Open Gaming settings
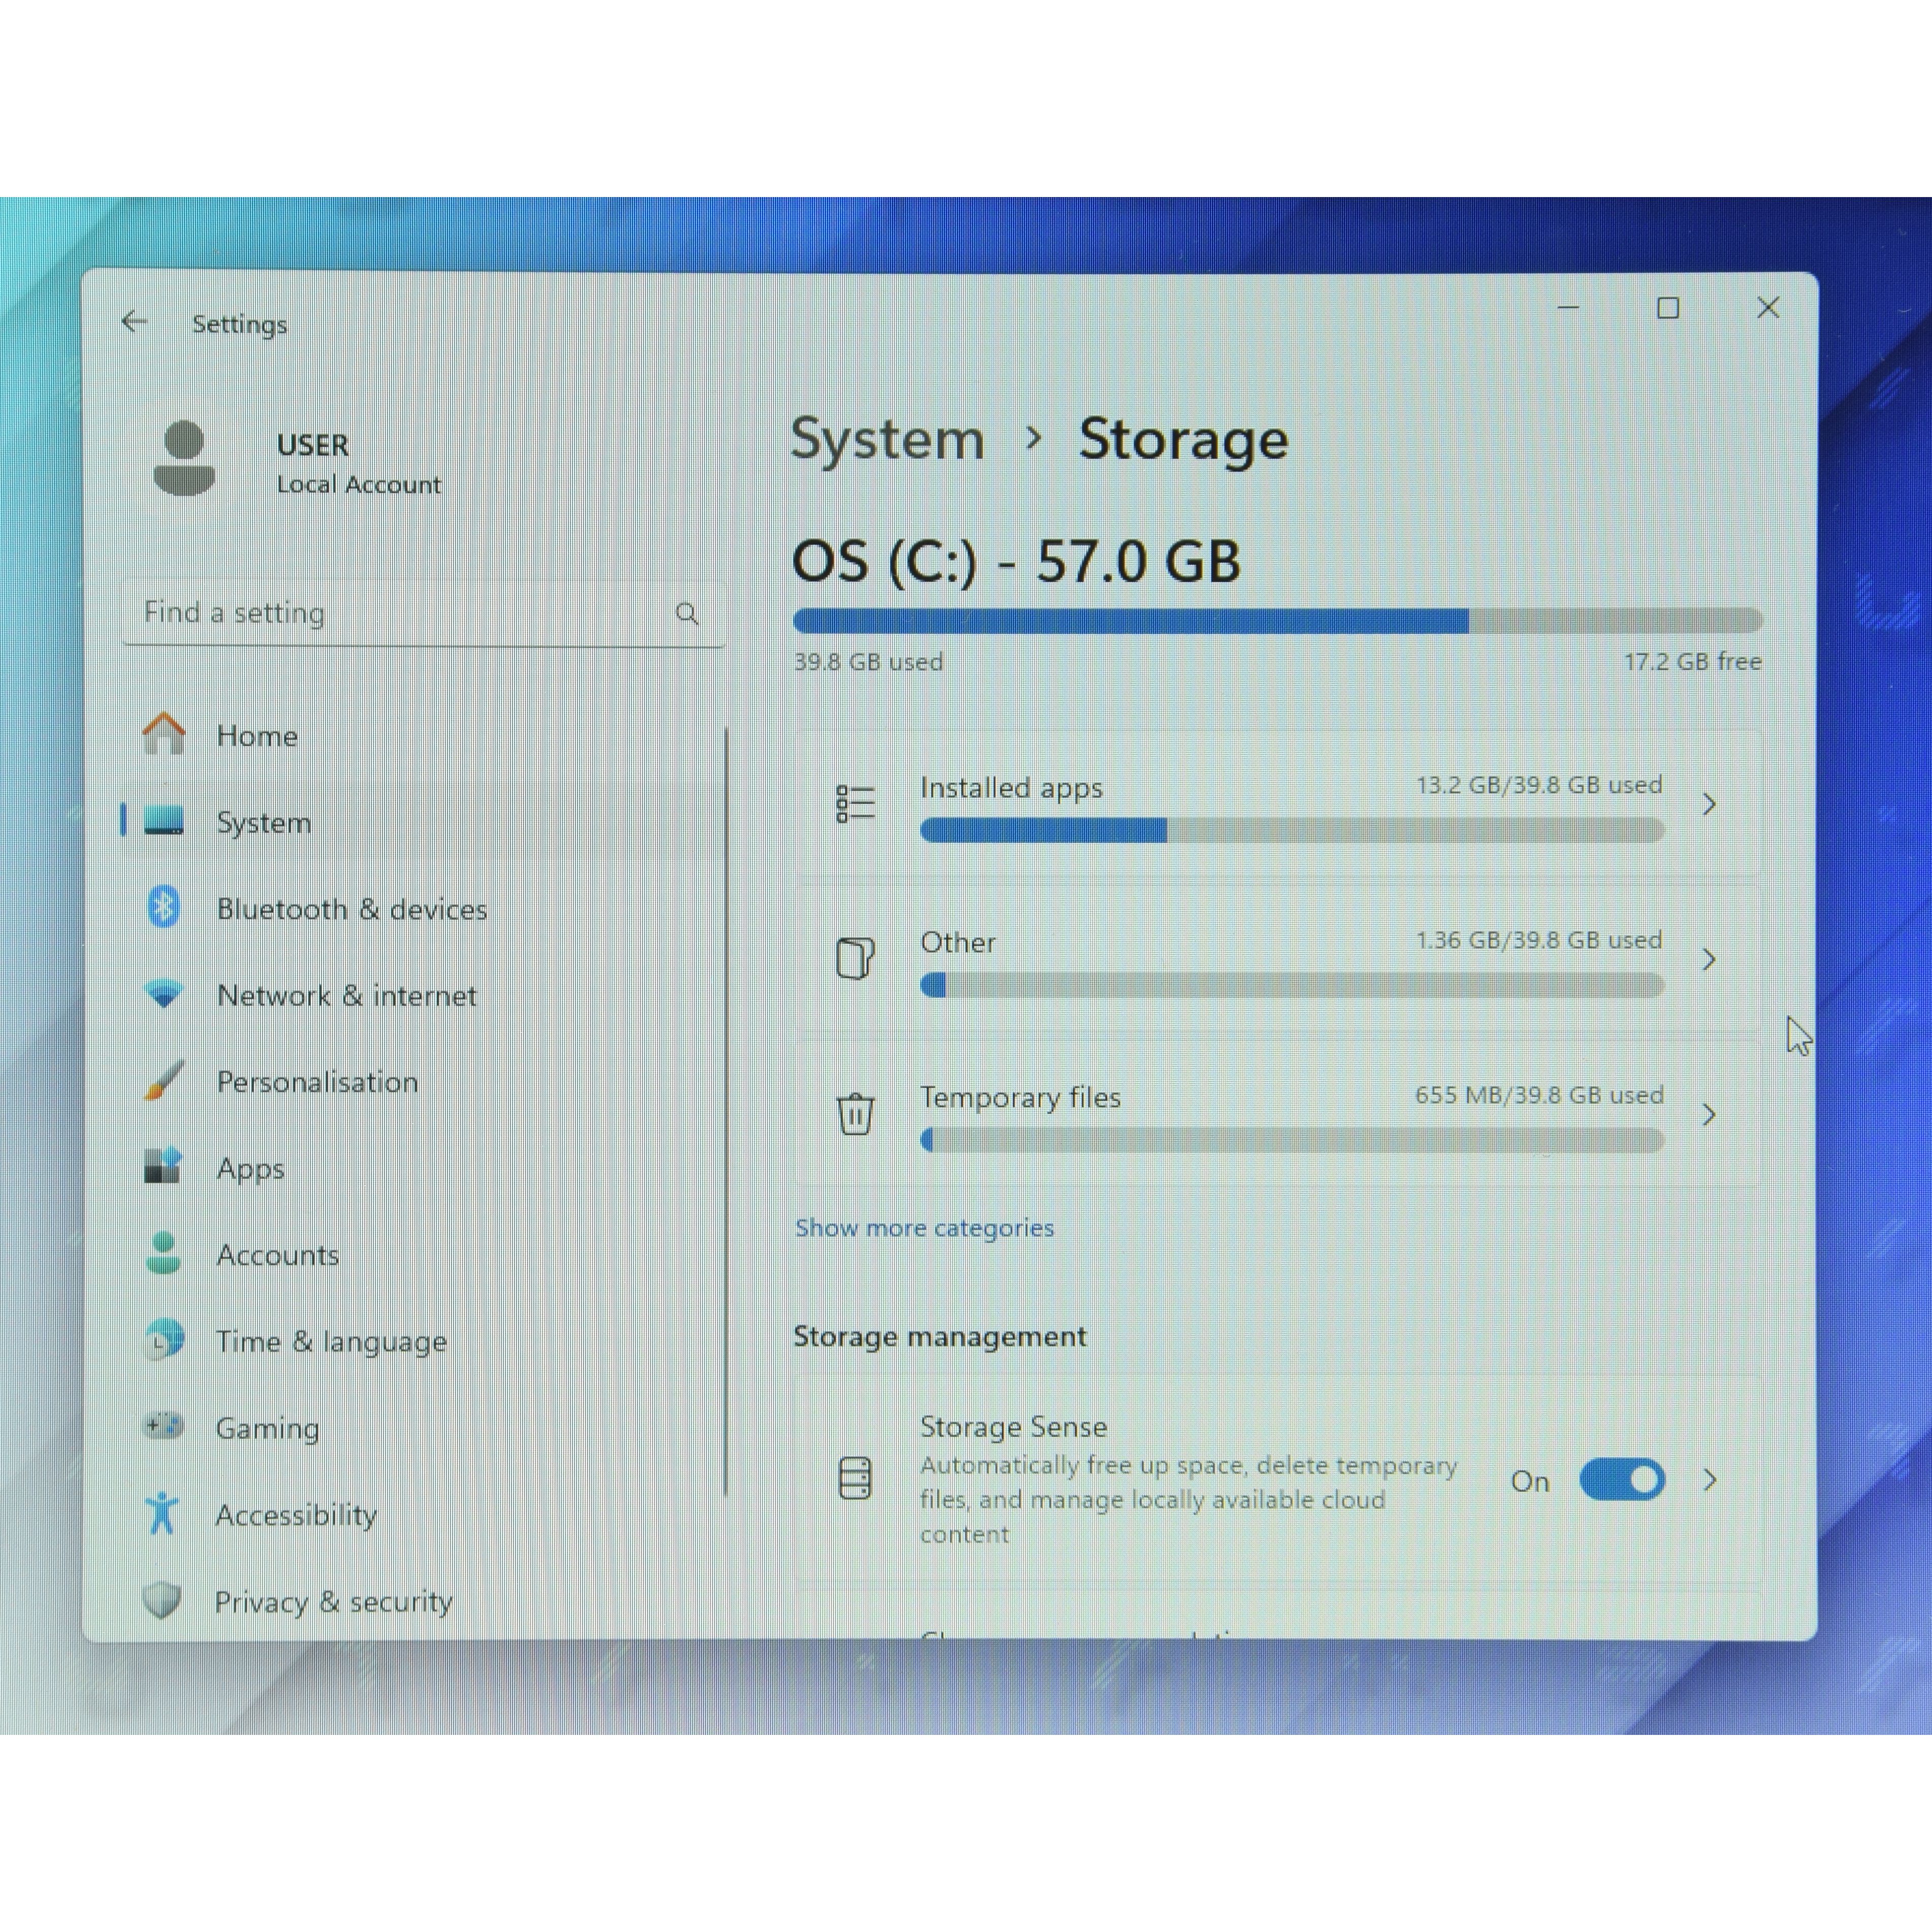Screen dimensions: 1932x1932 coord(423,1427)
